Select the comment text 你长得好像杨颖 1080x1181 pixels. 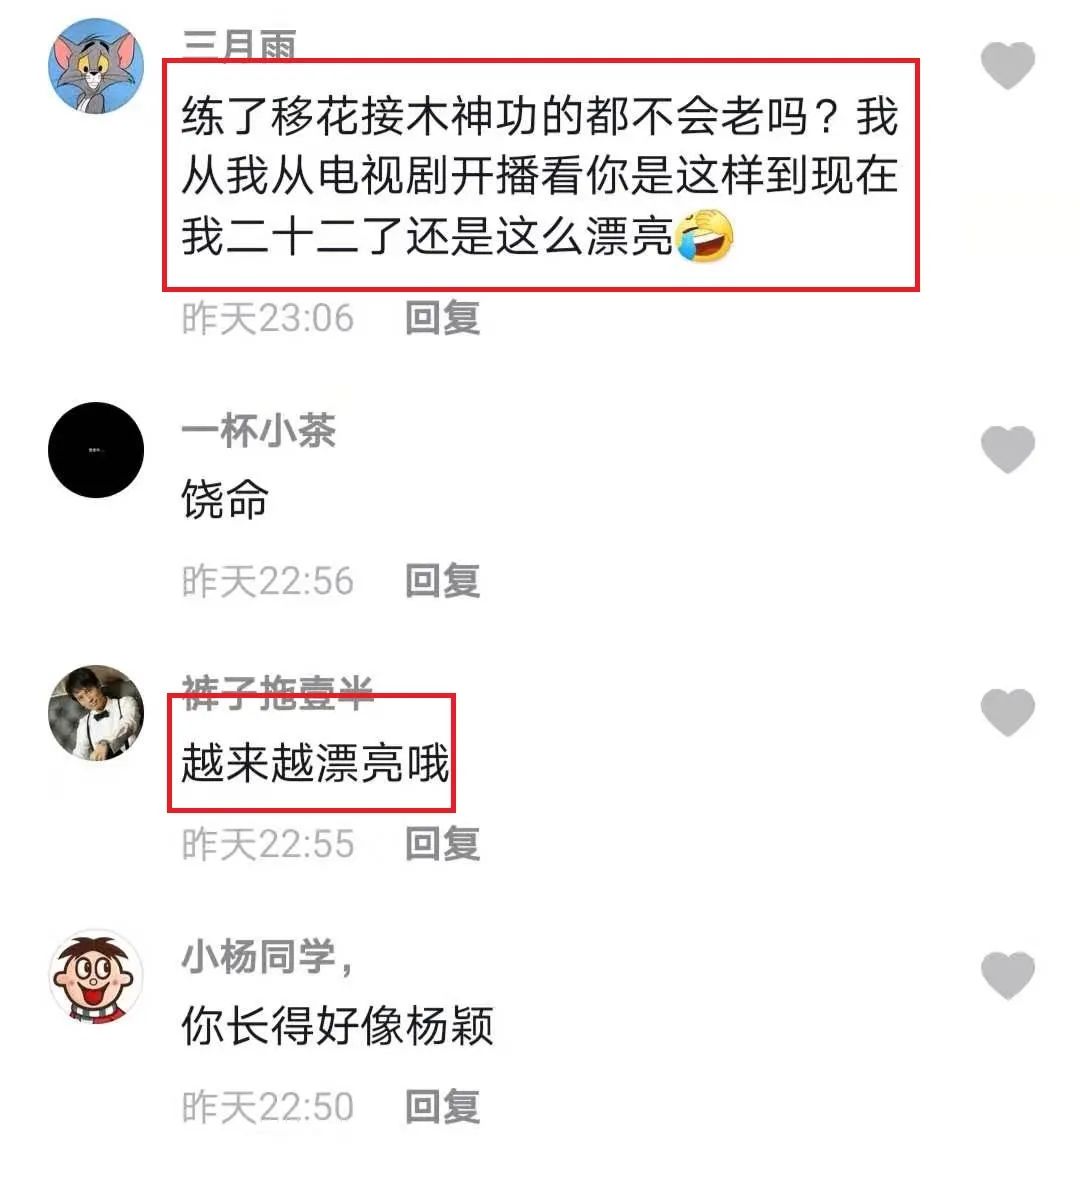point(337,1026)
